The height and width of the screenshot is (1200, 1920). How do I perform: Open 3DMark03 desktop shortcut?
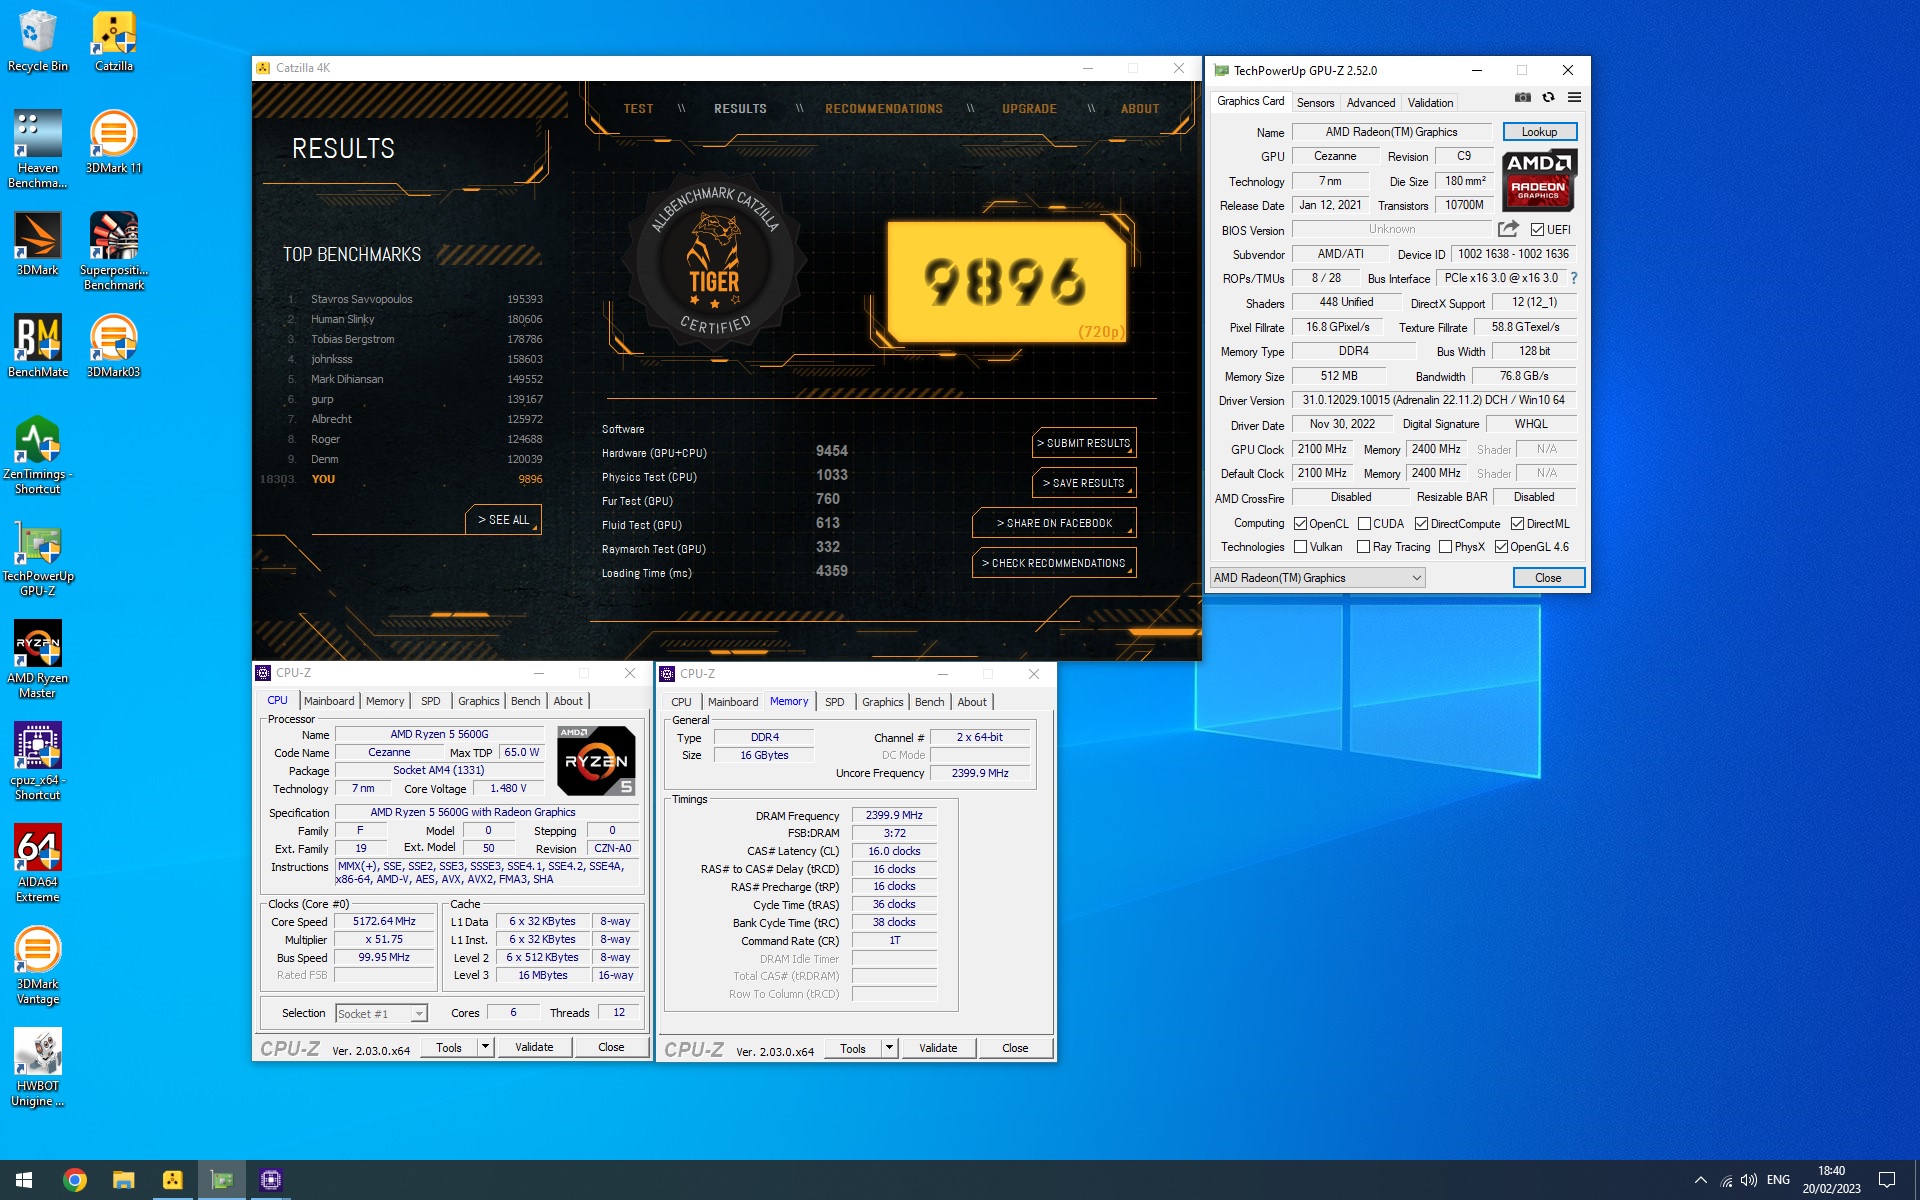pos(114,346)
